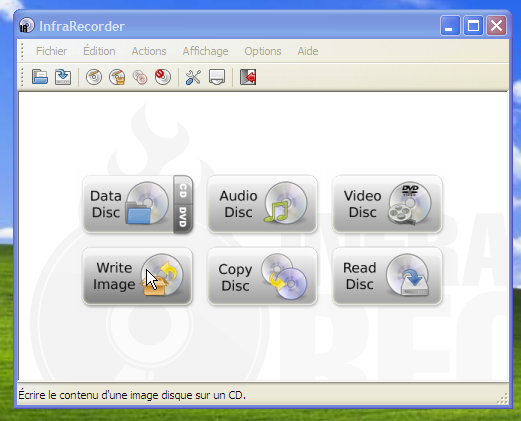Click the exit red arrow toolbar icon
Viewport: 521px width, 421px height.
point(248,77)
